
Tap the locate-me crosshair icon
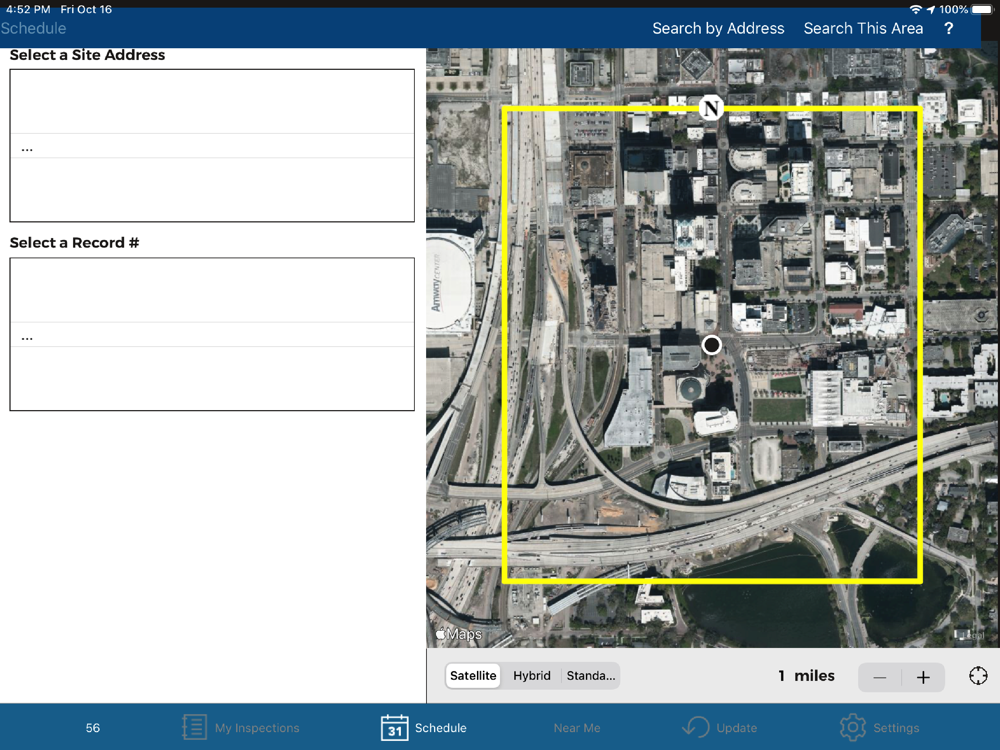[978, 675]
